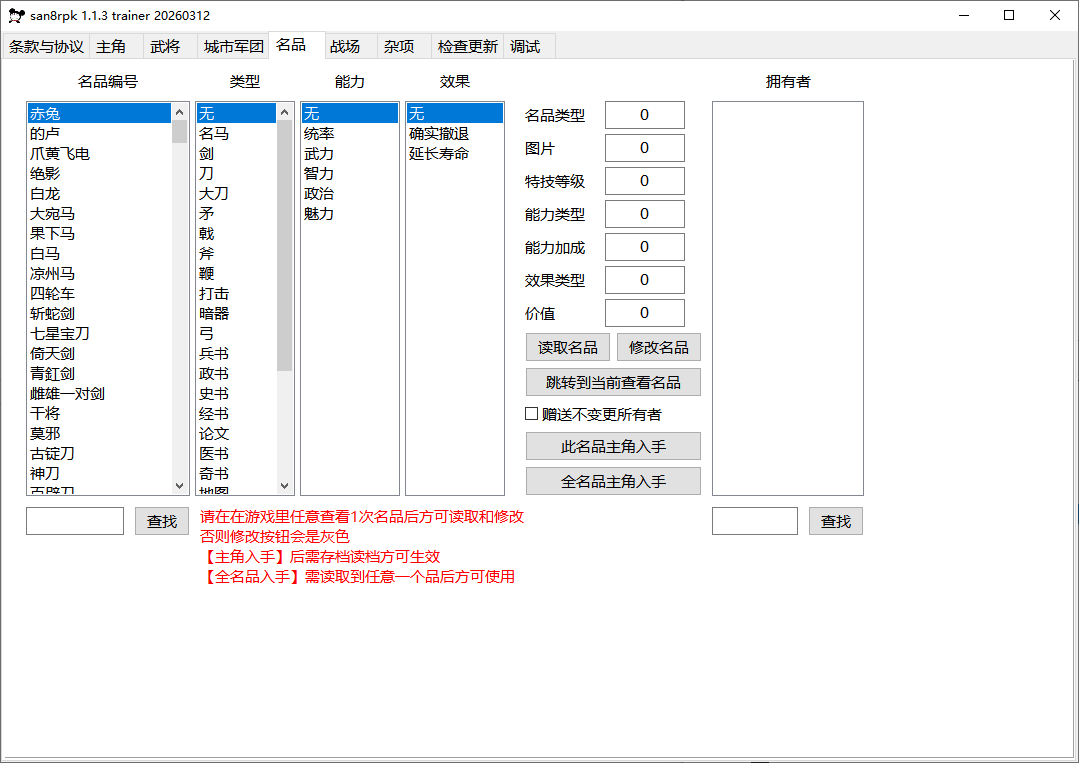Click 查找 button below the 名品编号 list
This screenshot has height=763, width=1079.
162,521
